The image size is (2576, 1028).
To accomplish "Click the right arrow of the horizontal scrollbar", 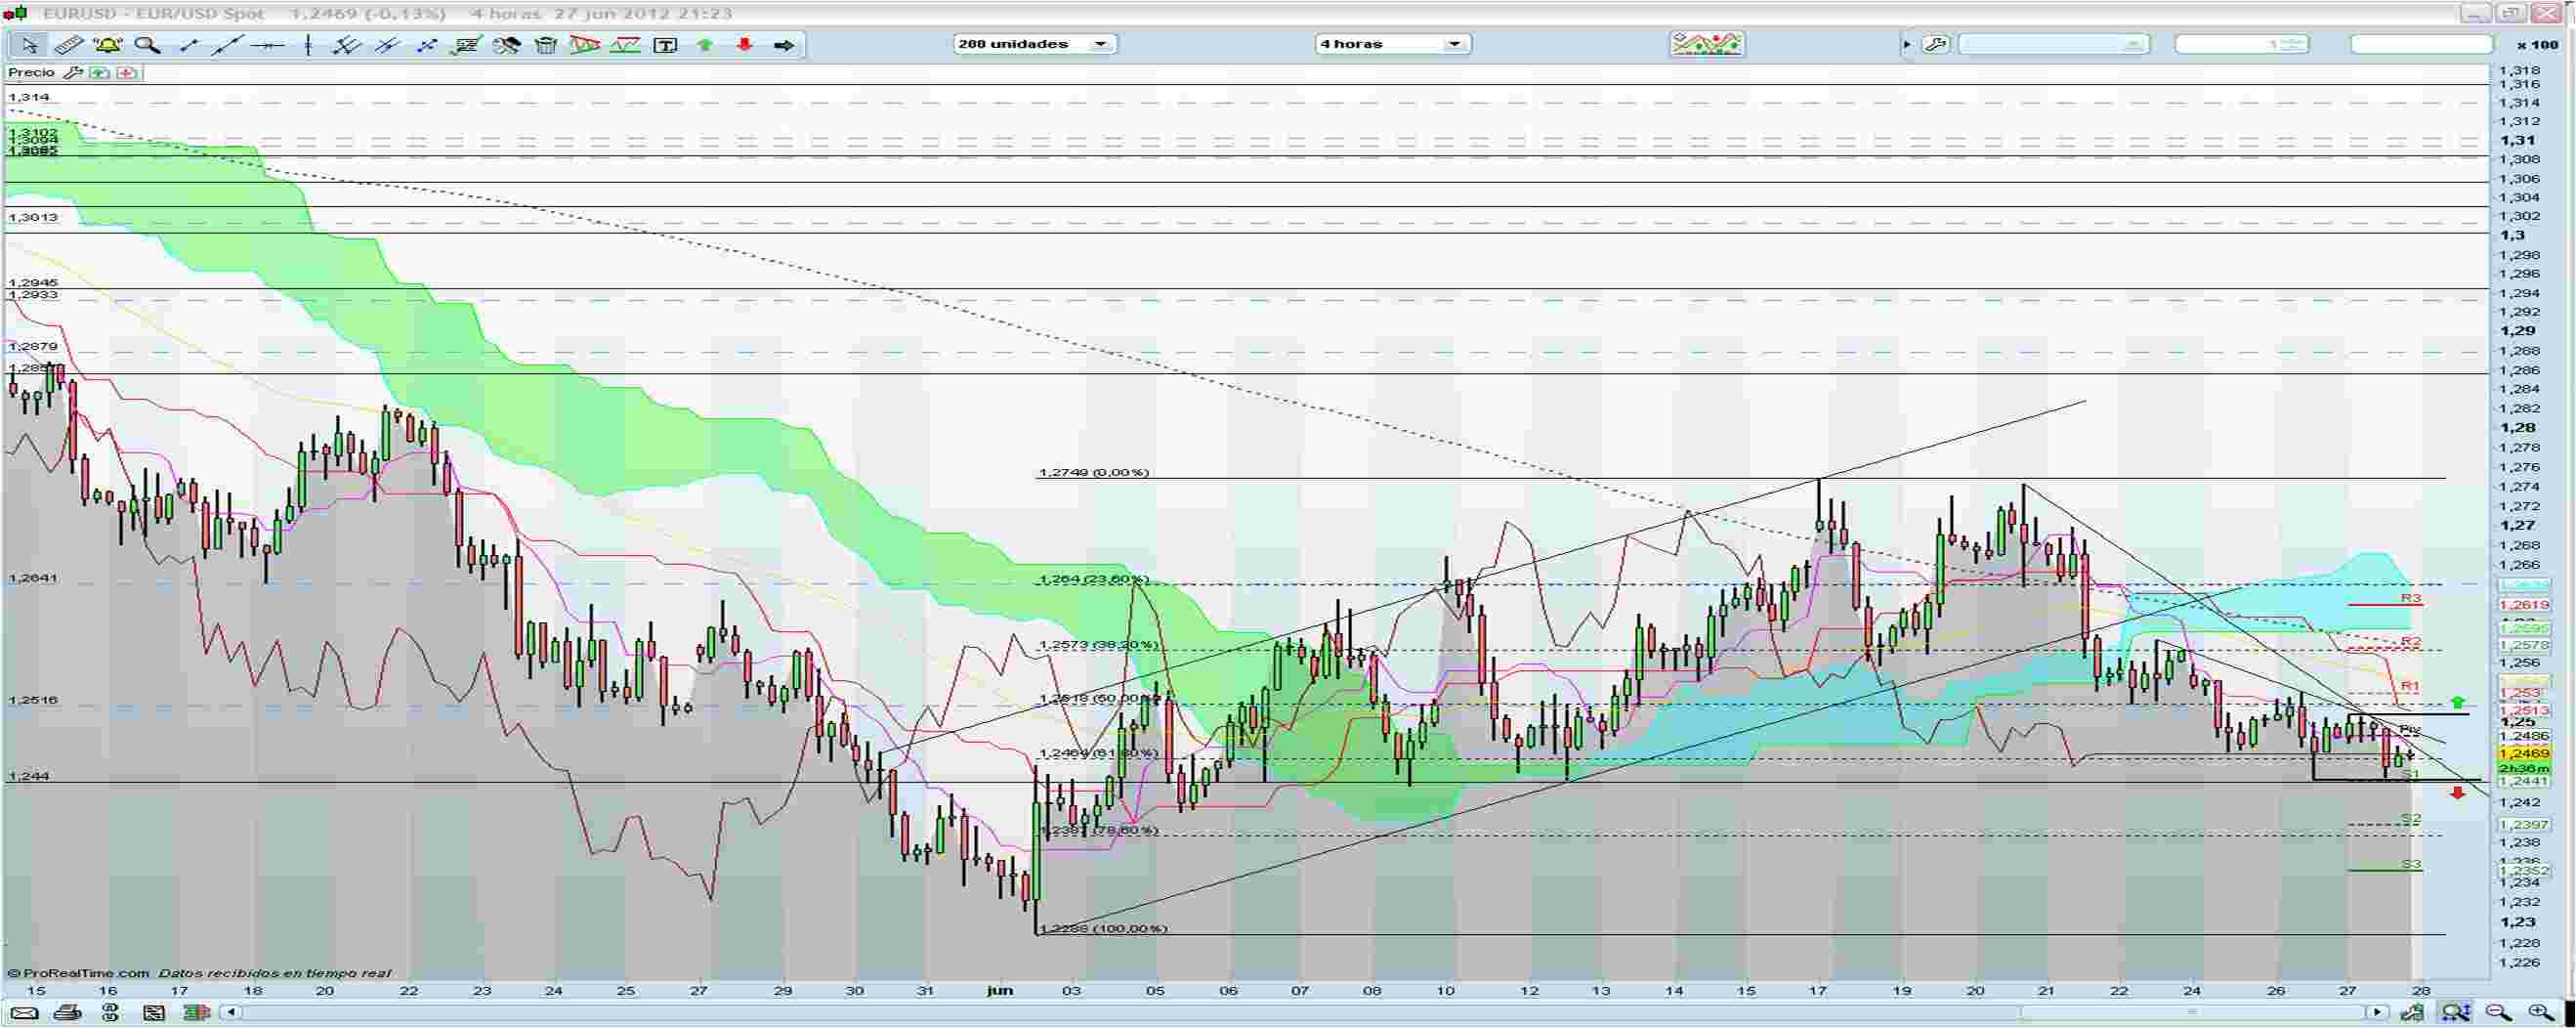I will click(x=2378, y=1013).
